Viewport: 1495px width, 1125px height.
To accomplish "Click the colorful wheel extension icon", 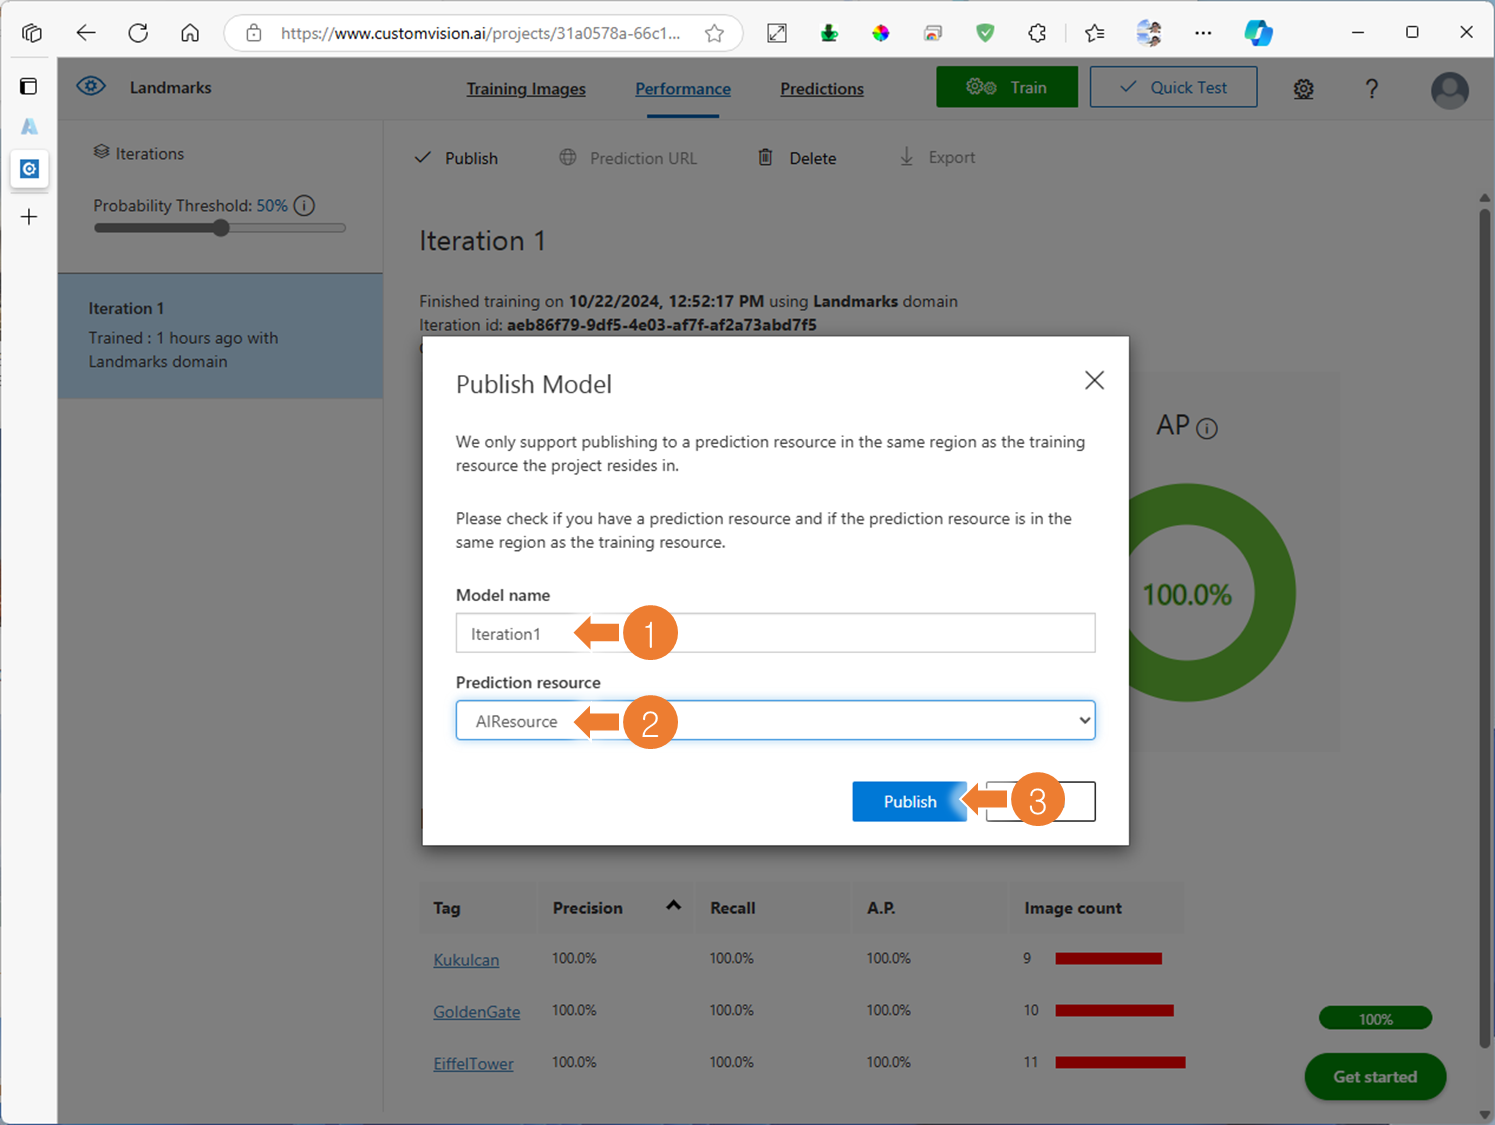I will pos(881,33).
